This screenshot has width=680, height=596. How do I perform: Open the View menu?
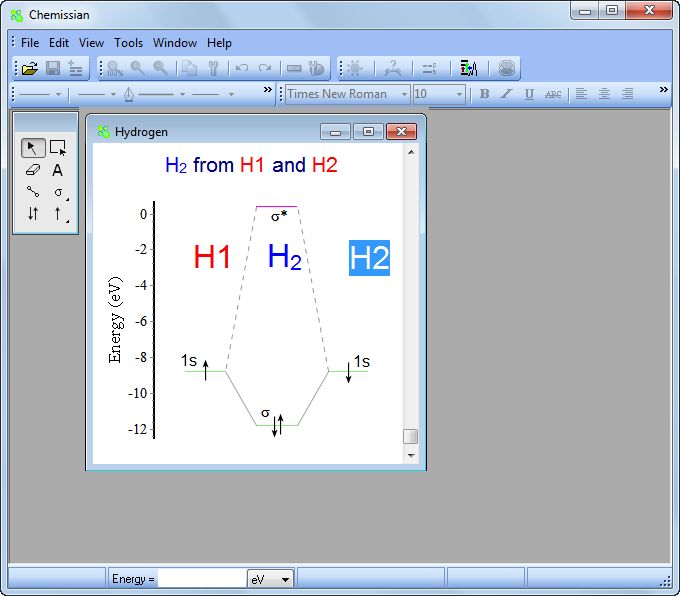coord(91,43)
